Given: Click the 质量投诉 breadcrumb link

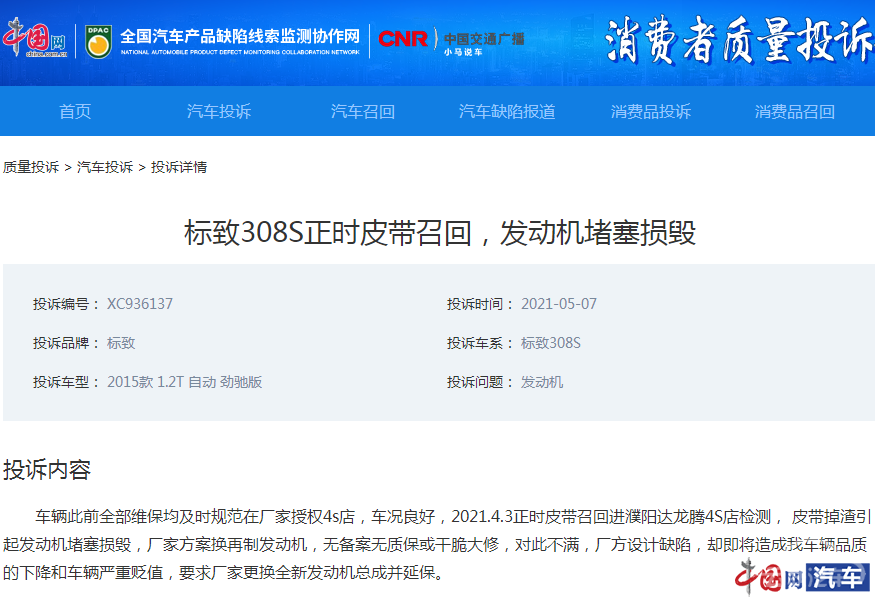Looking at the screenshot, I should pyautogui.click(x=31, y=167).
